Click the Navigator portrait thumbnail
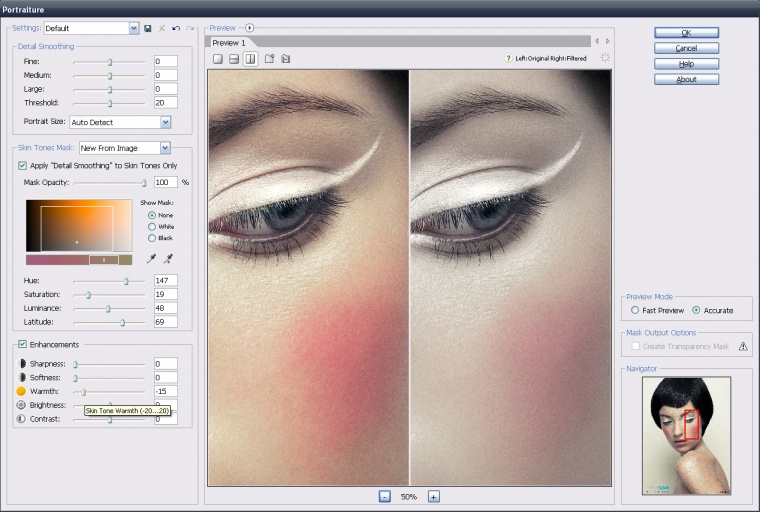 pos(686,436)
